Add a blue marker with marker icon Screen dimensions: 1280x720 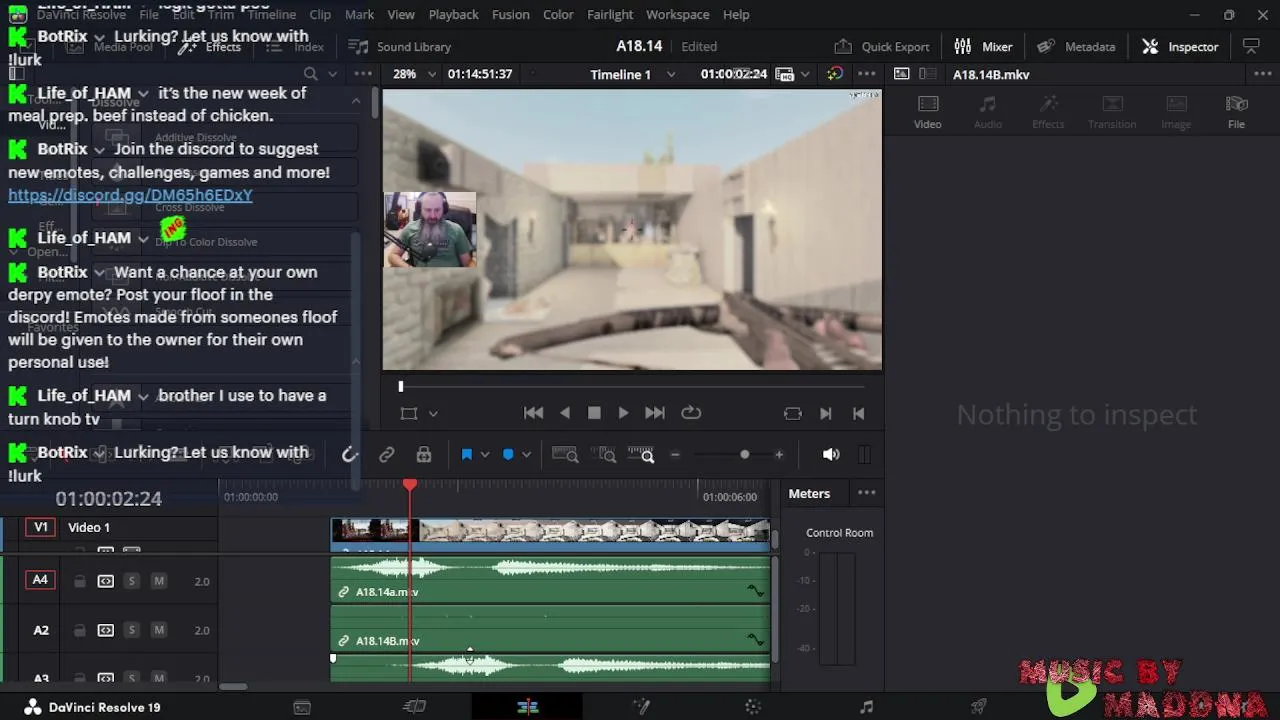(x=508, y=455)
